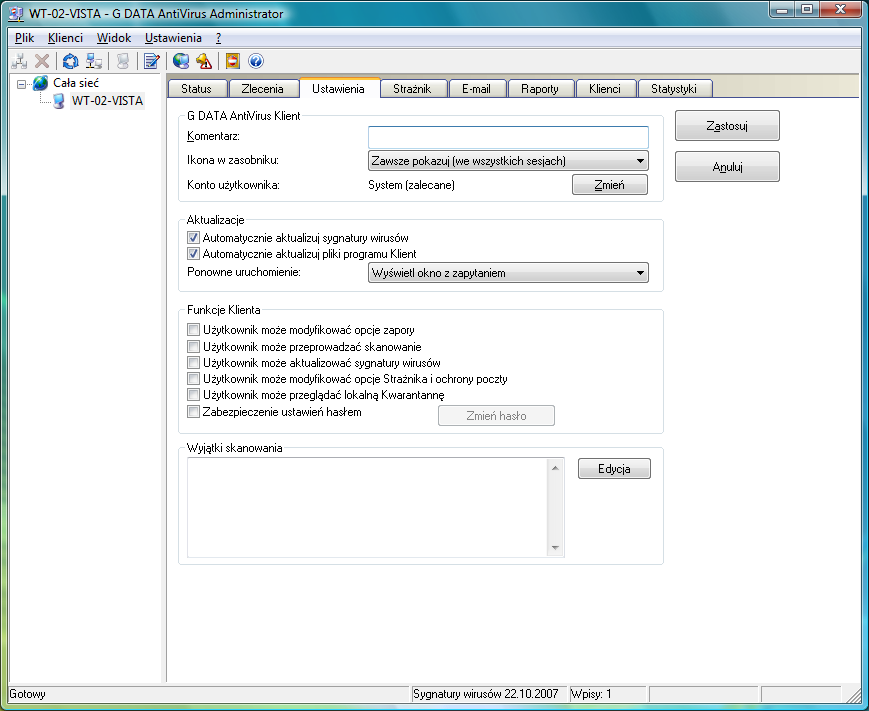Click the Komentarz input field
869x711 pixels.
[508, 137]
